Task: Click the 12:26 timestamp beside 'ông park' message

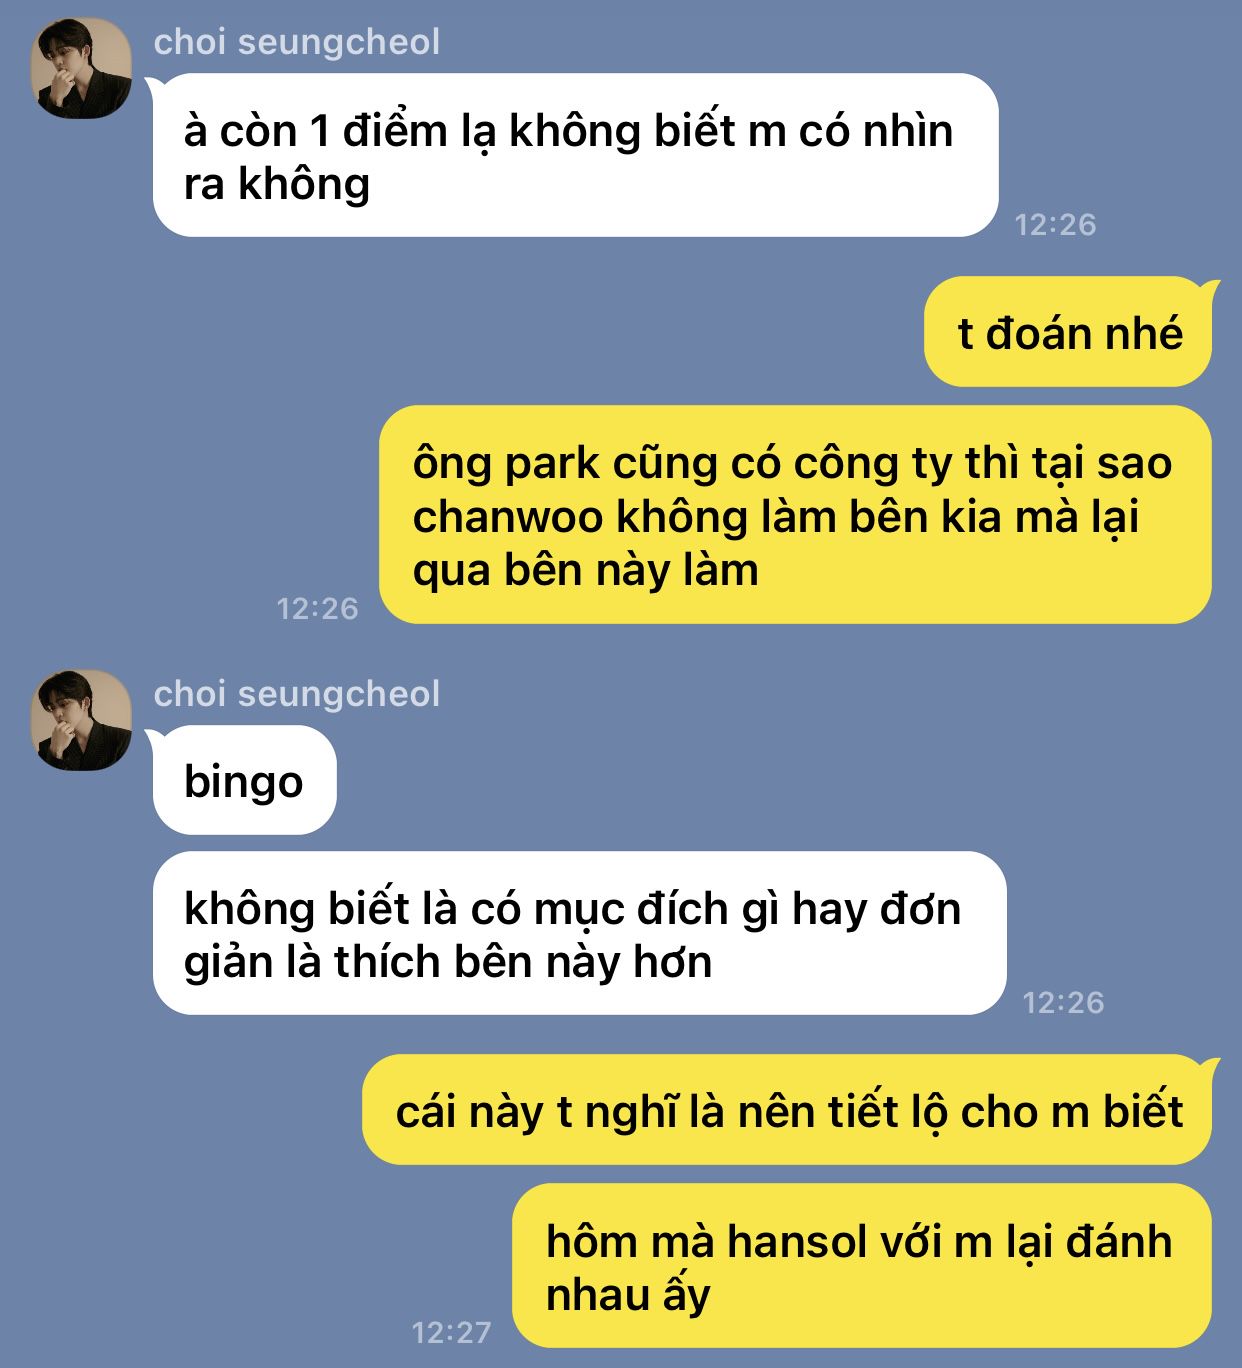Action: tap(317, 608)
